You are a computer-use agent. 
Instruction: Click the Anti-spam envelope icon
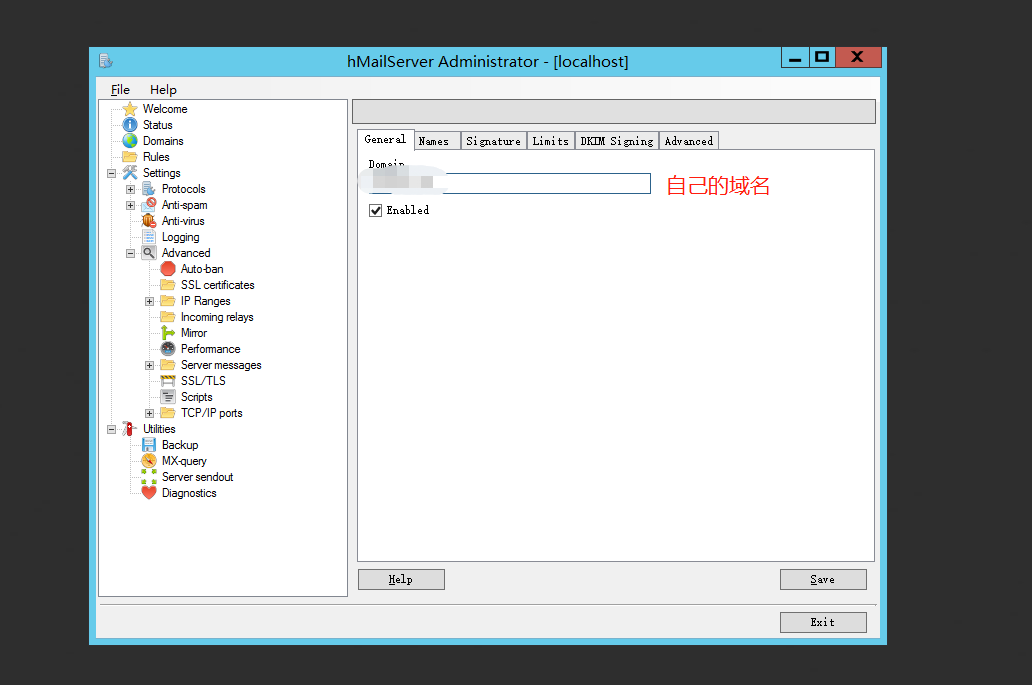click(x=149, y=205)
